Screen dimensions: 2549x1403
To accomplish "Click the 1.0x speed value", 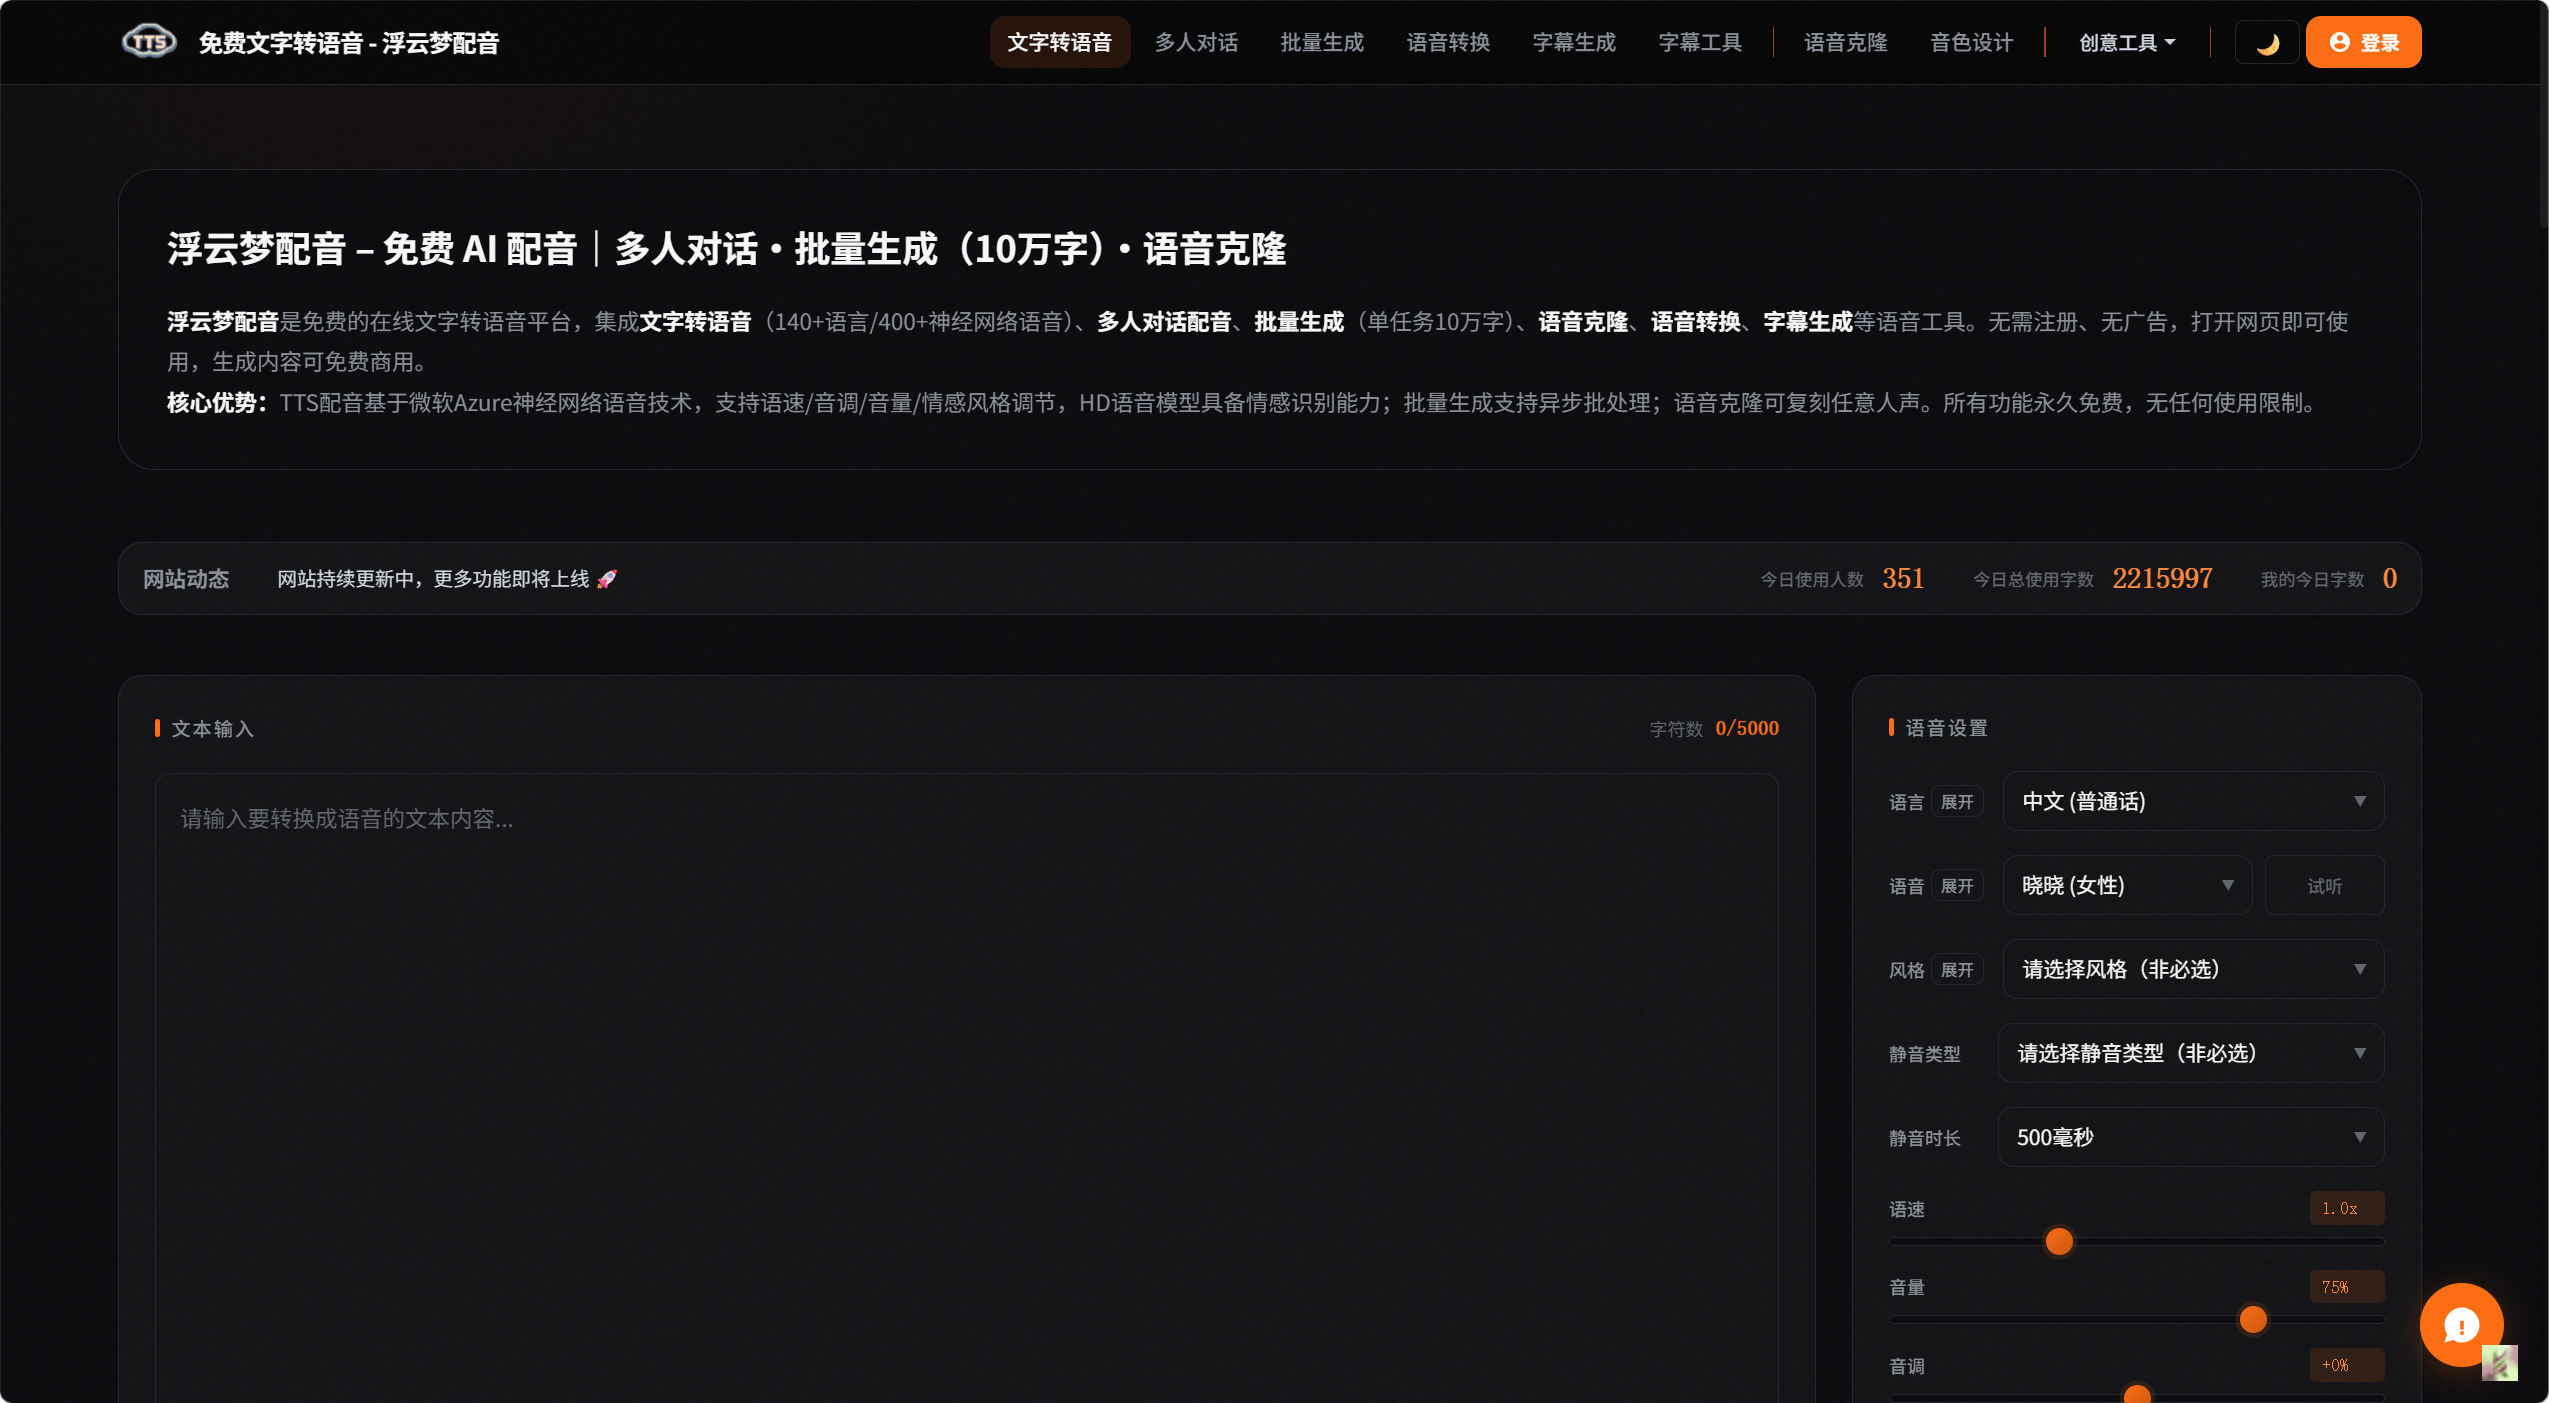I will [x=2346, y=1208].
